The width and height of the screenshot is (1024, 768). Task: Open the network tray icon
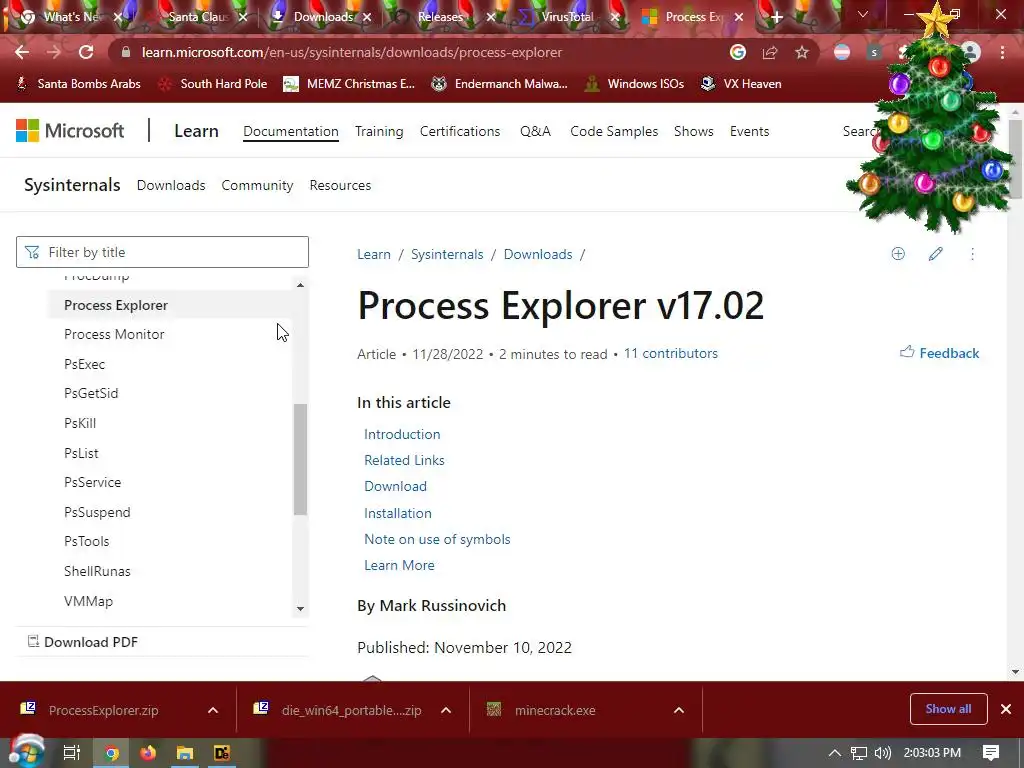[x=859, y=753]
